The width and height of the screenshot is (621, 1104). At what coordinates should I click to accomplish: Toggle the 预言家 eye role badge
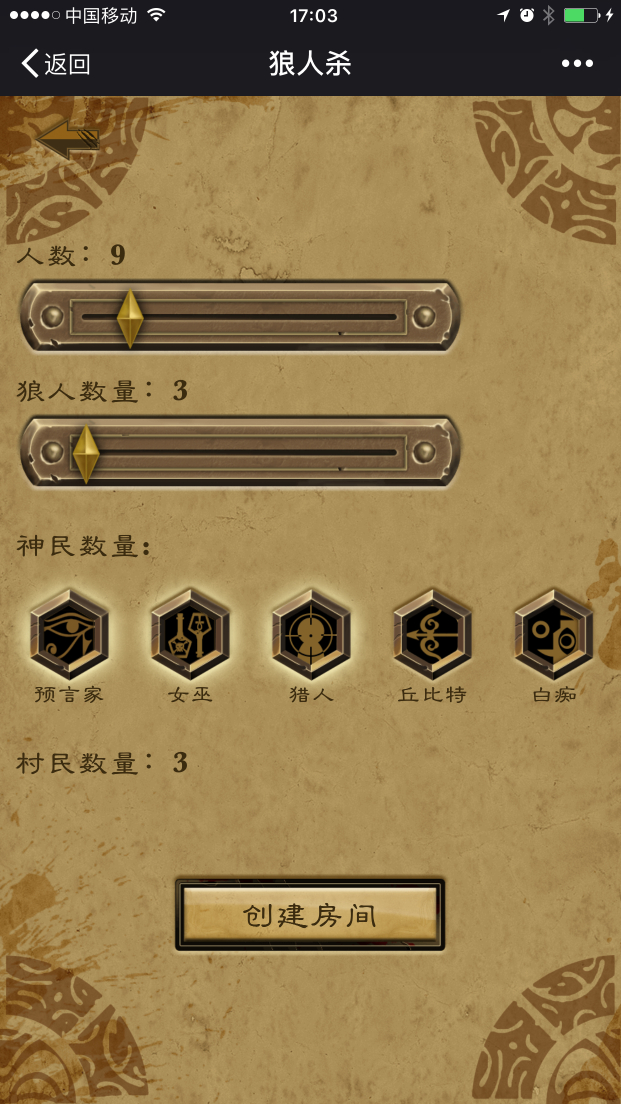pos(69,634)
